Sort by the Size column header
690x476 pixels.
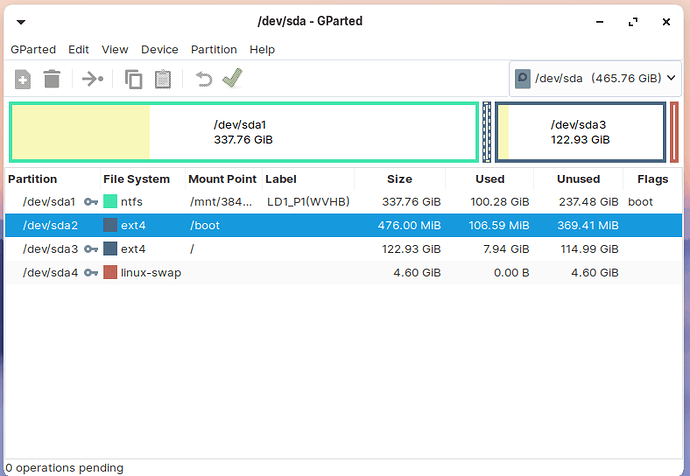(x=400, y=179)
